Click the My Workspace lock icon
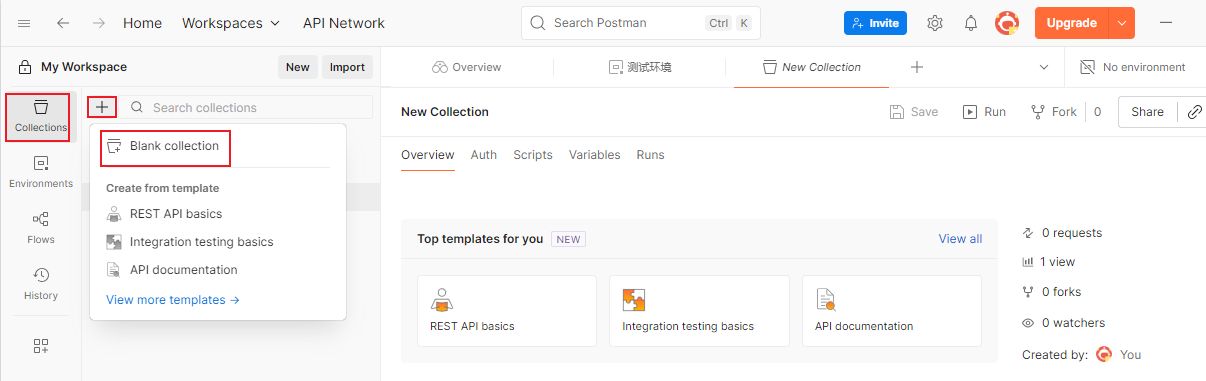This screenshot has height=381, width=1206. [x=25, y=67]
